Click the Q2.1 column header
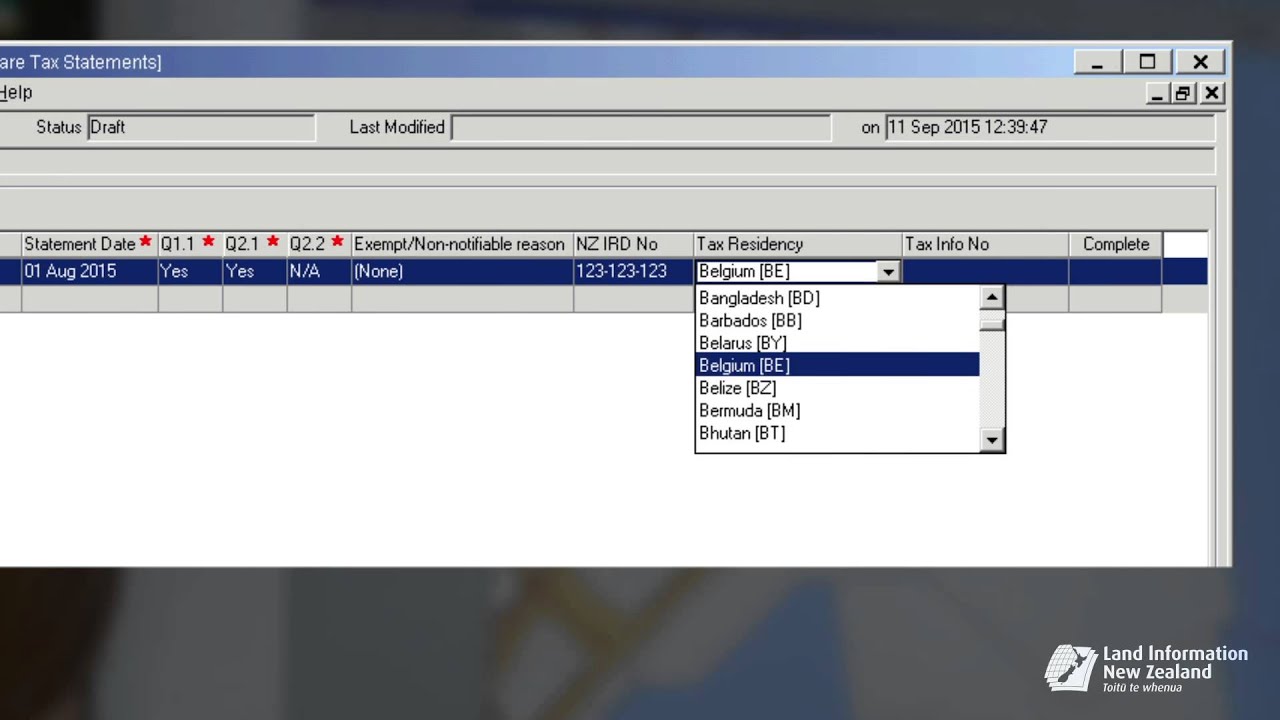1280x720 pixels. [x=254, y=244]
